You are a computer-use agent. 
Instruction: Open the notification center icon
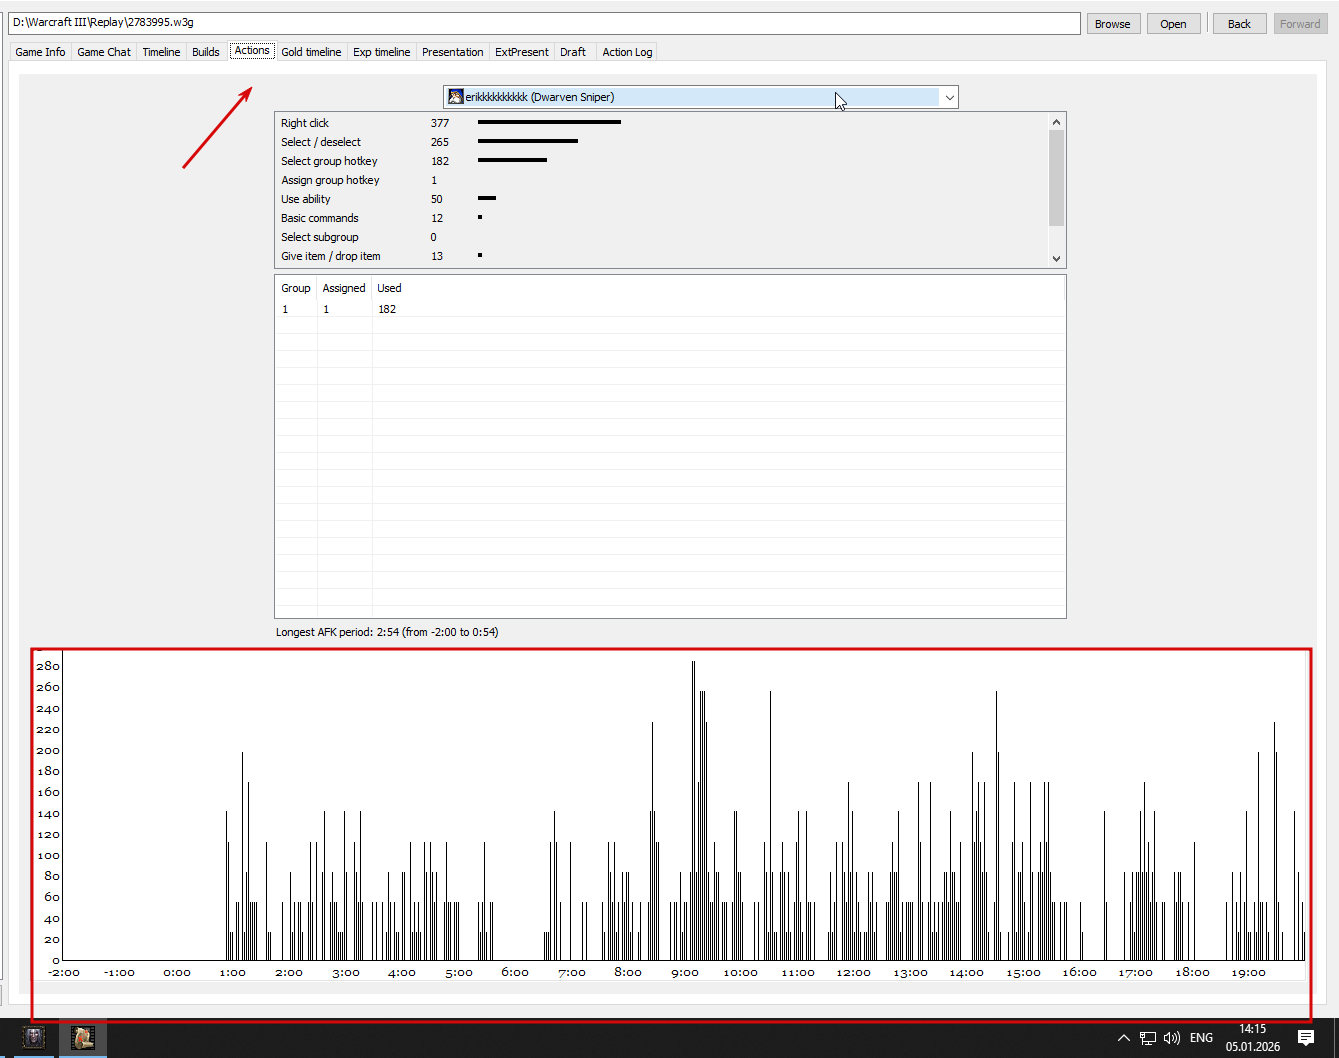pyautogui.click(x=1306, y=1038)
